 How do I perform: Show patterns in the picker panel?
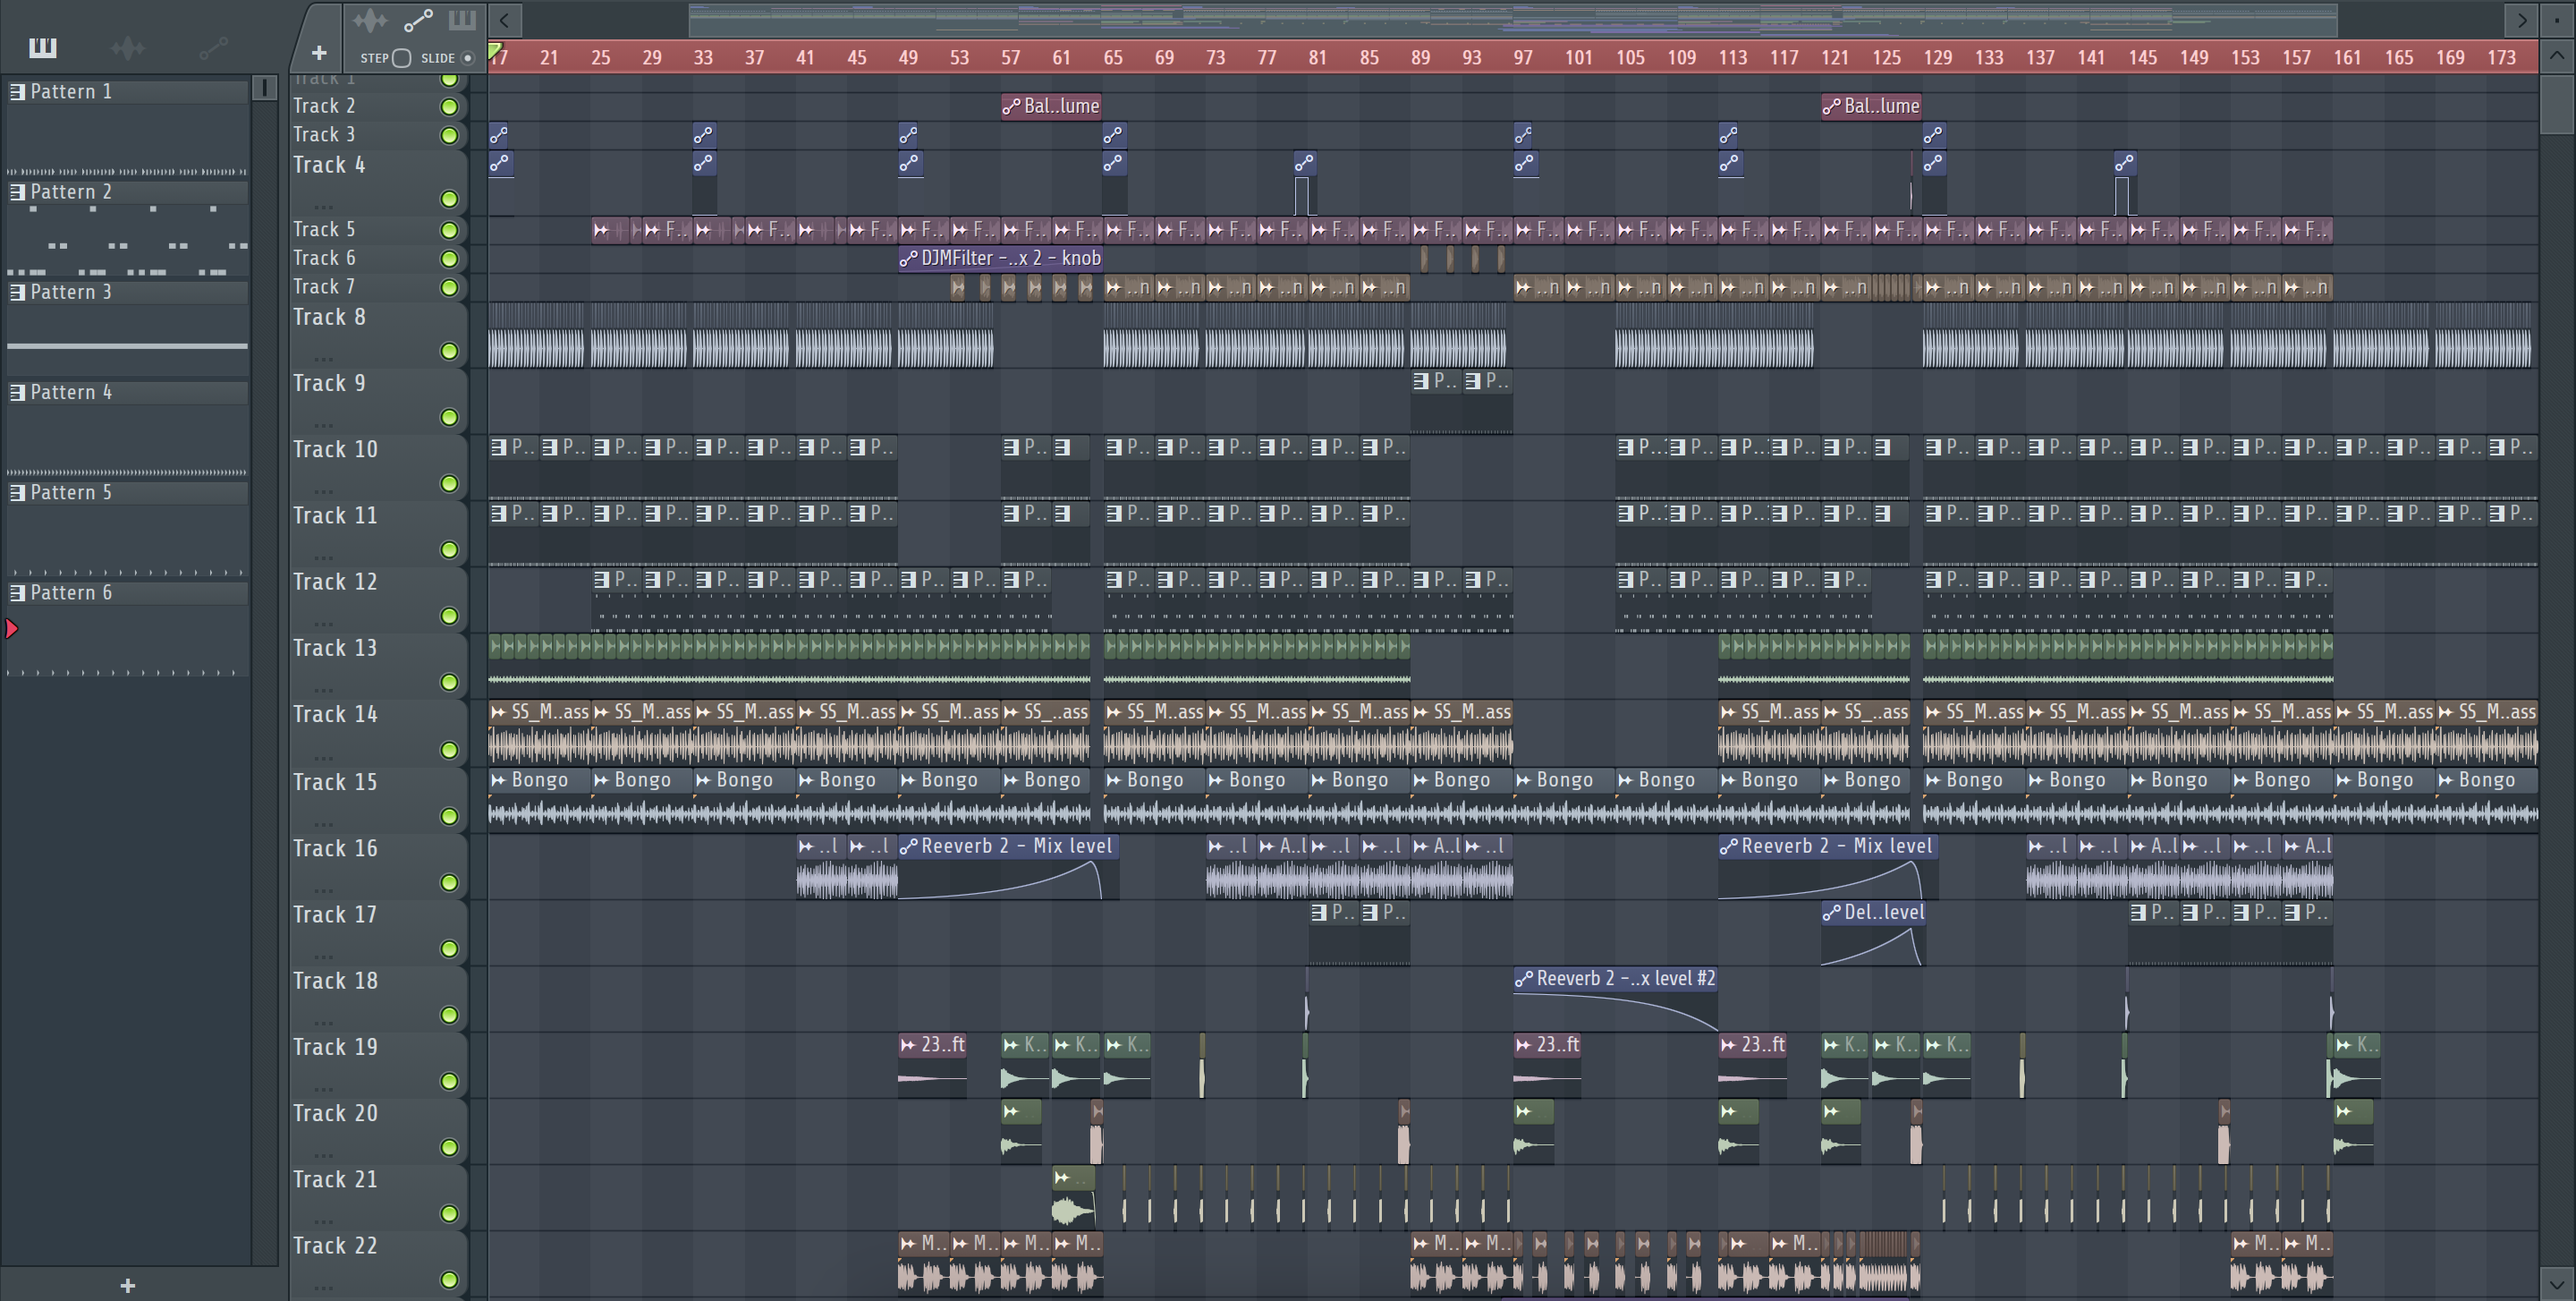[42, 47]
